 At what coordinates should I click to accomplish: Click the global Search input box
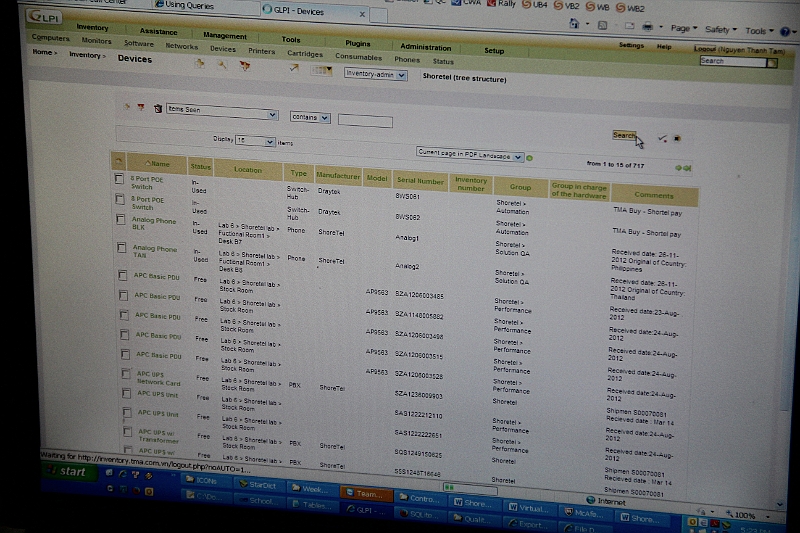click(x=733, y=61)
